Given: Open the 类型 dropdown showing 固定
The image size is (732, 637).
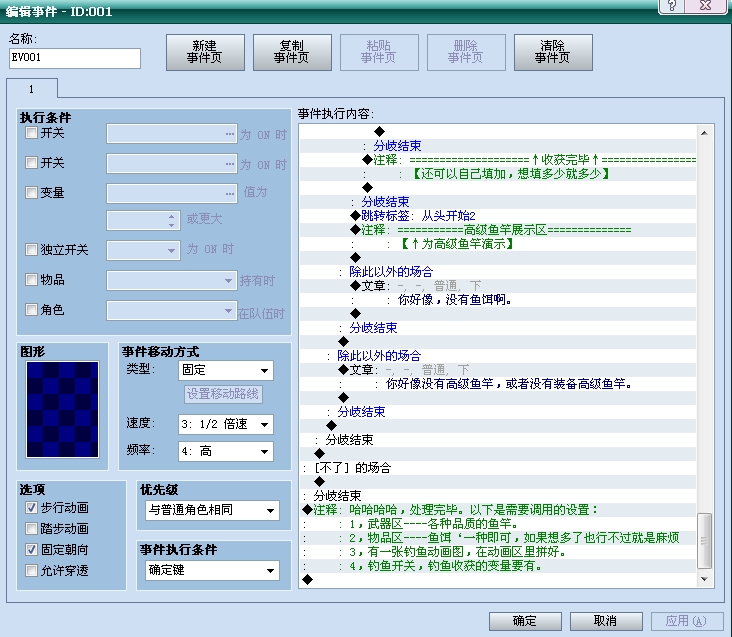Looking at the screenshot, I should (x=226, y=371).
